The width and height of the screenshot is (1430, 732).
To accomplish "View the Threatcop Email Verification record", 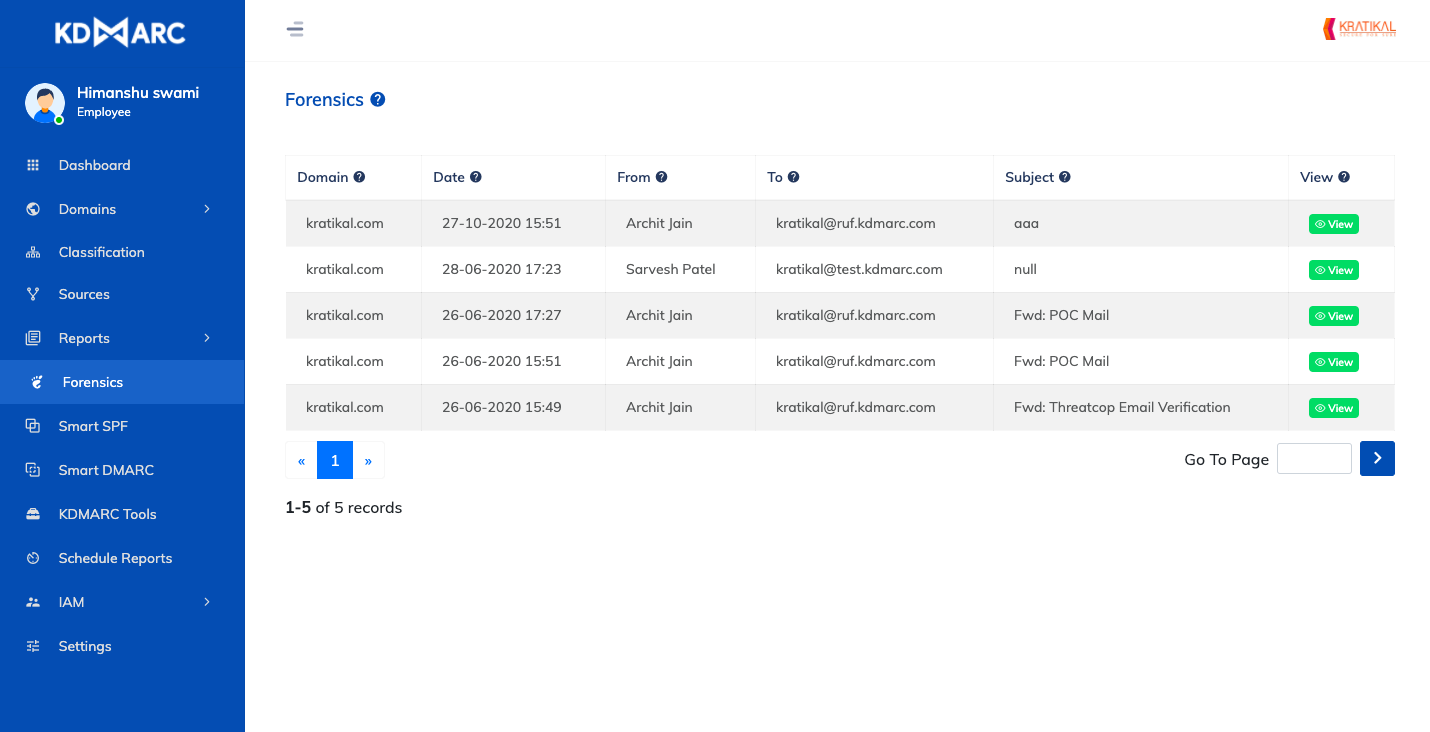I will click(1333, 408).
